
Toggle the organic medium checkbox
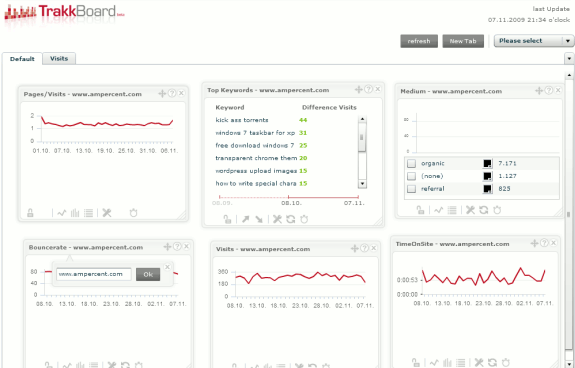pyautogui.click(x=411, y=163)
